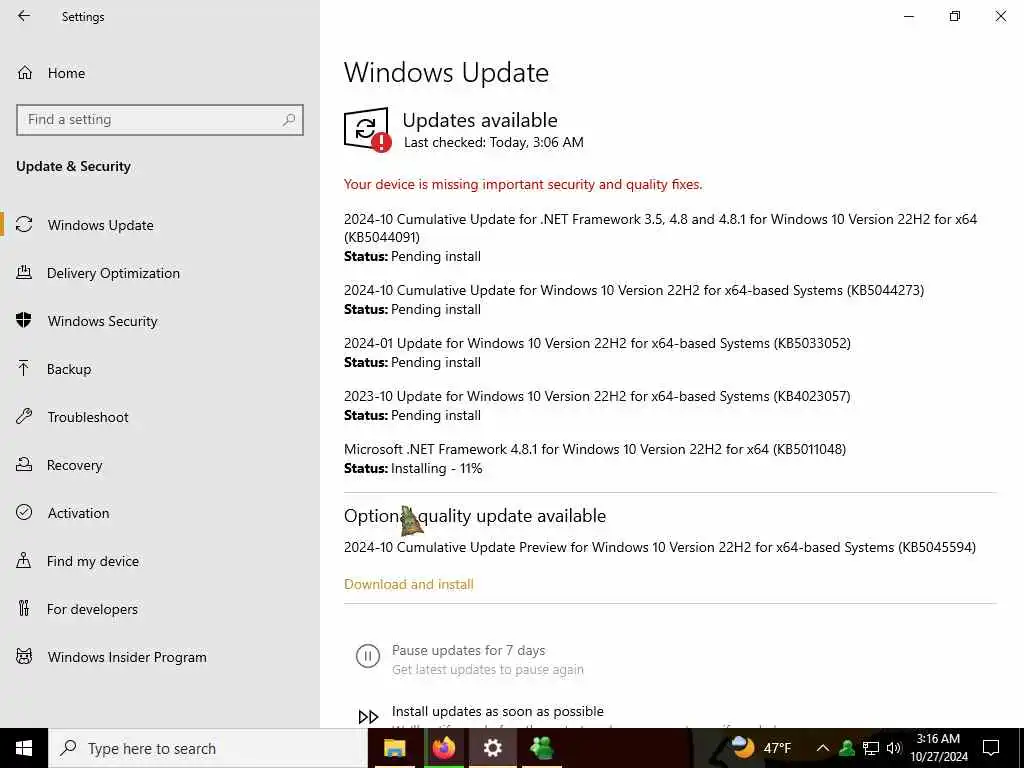Go back with the Settings back arrow
Screen dimensions: 1024x768
pos(24,16)
